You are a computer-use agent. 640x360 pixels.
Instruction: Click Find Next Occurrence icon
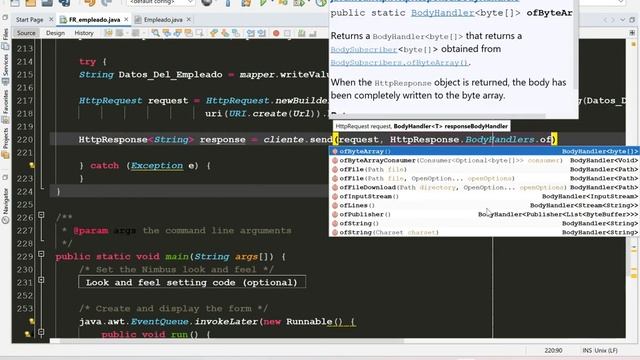(x=178, y=33)
